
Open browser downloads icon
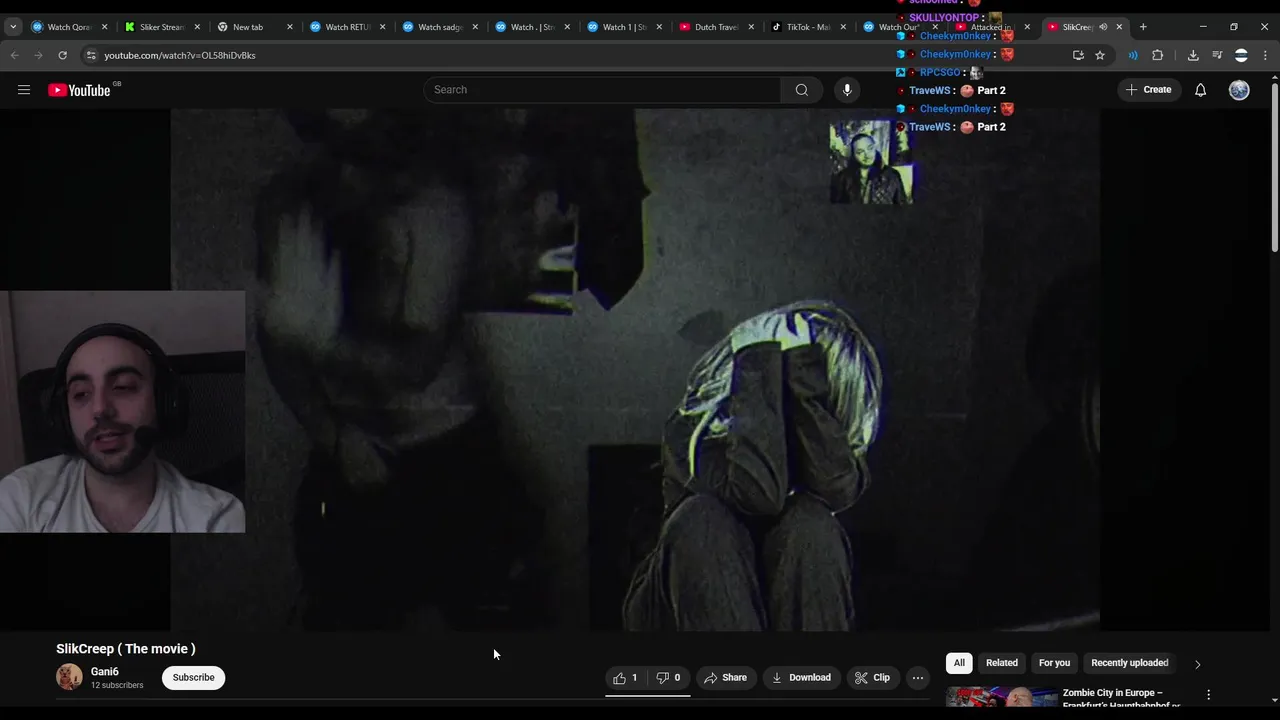click(x=1193, y=55)
